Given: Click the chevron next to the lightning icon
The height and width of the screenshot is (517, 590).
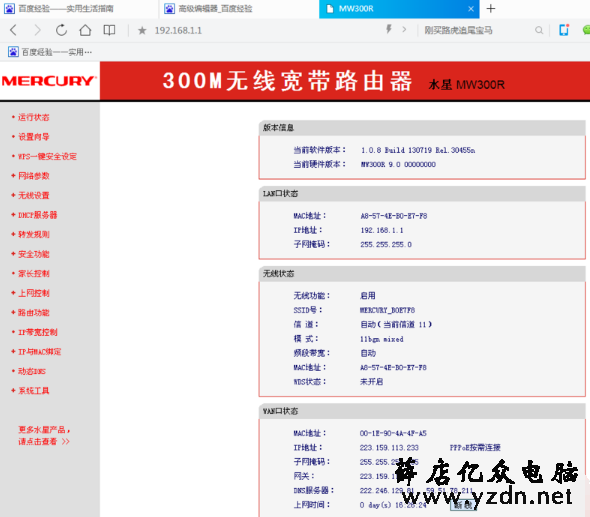Looking at the screenshot, I should point(404,29).
